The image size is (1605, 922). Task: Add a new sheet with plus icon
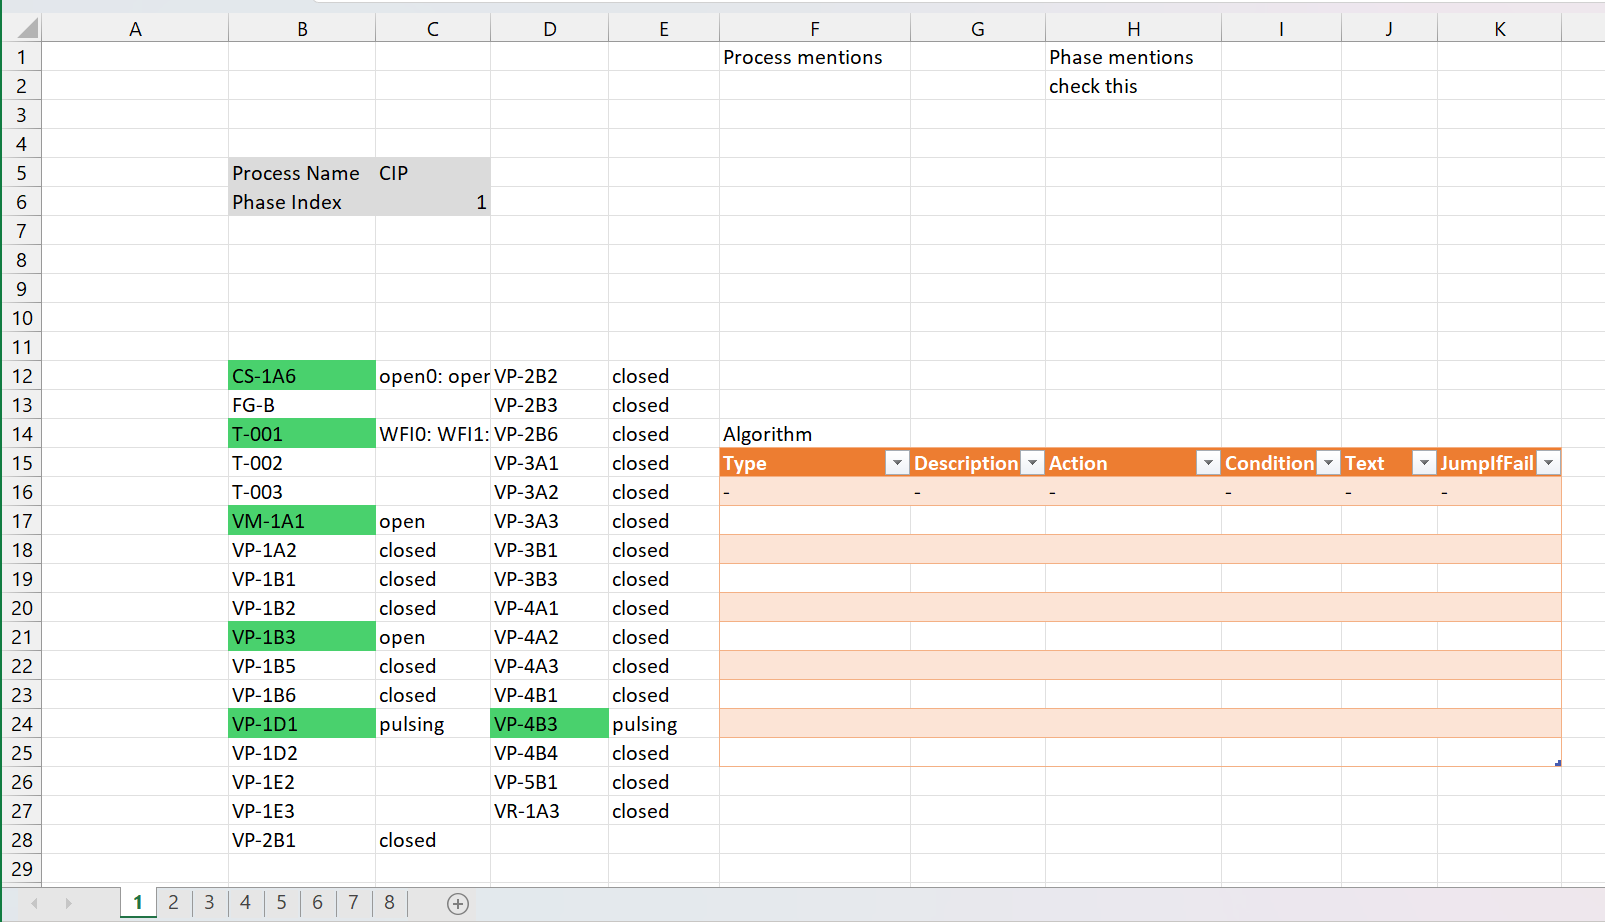458,904
